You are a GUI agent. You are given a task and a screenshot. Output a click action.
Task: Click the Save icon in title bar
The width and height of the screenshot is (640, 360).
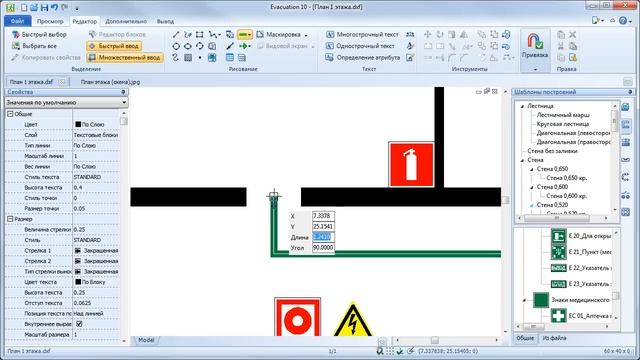tap(44, 7)
